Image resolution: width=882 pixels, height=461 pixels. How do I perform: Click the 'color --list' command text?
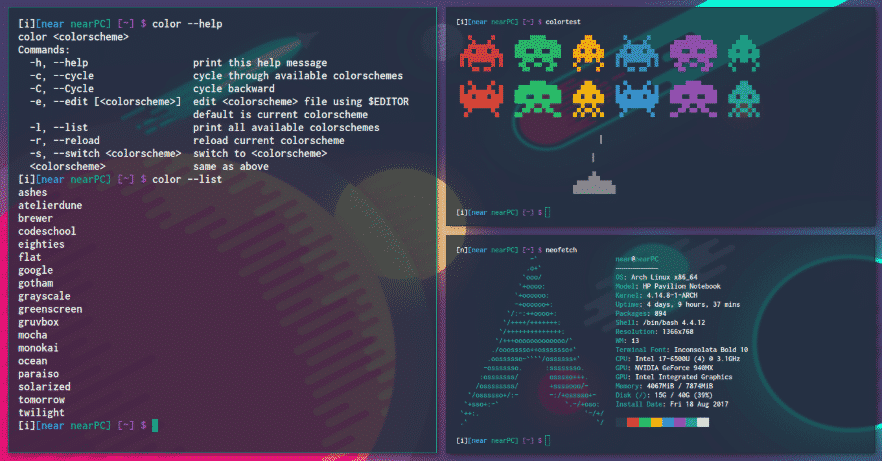pos(187,179)
